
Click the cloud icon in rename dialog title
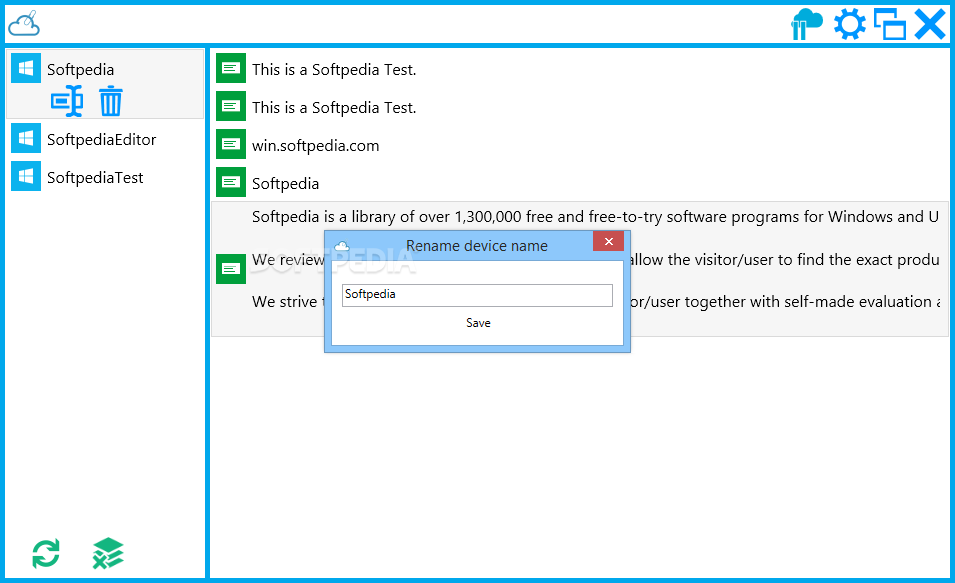point(342,246)
